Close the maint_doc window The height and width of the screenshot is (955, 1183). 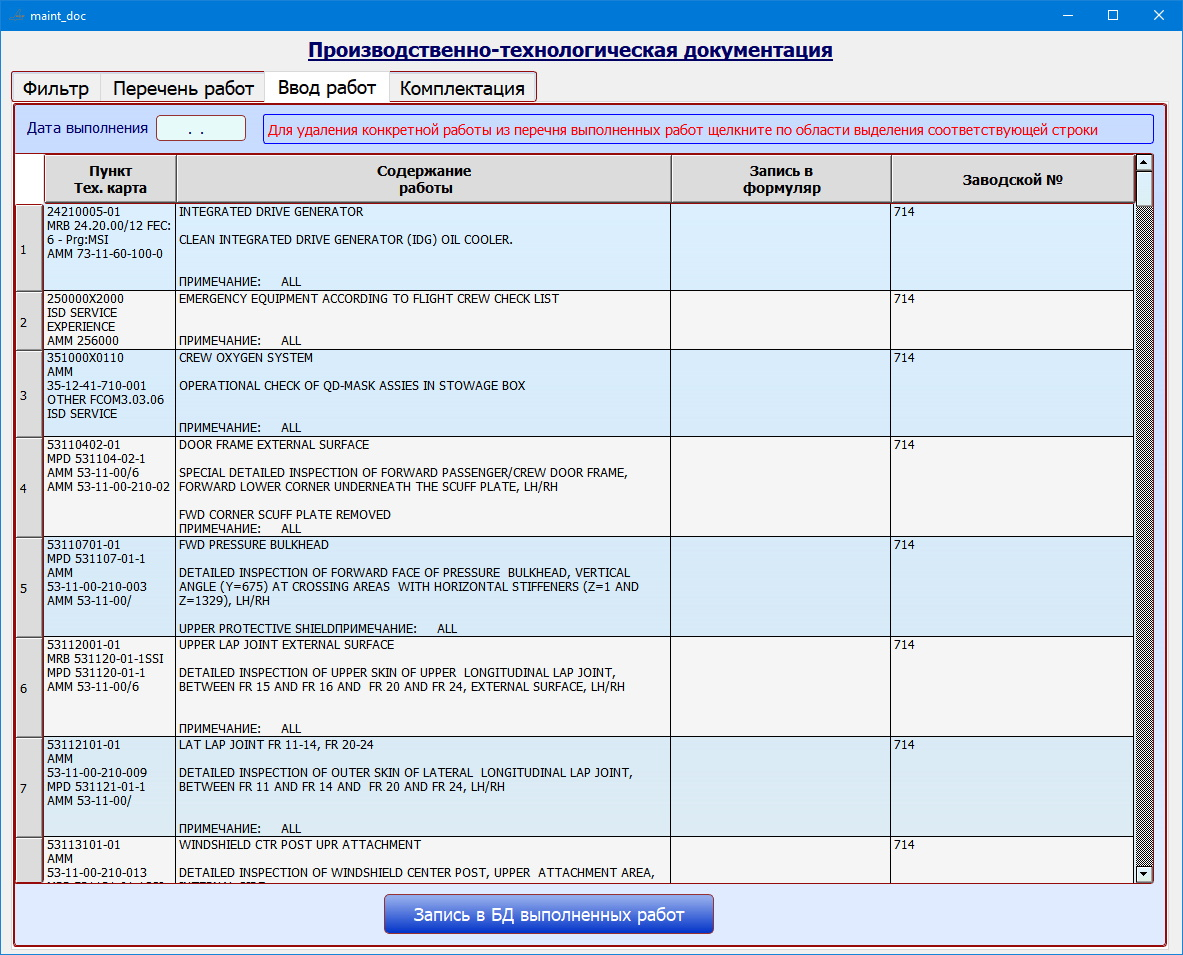tap(1159, 15)
